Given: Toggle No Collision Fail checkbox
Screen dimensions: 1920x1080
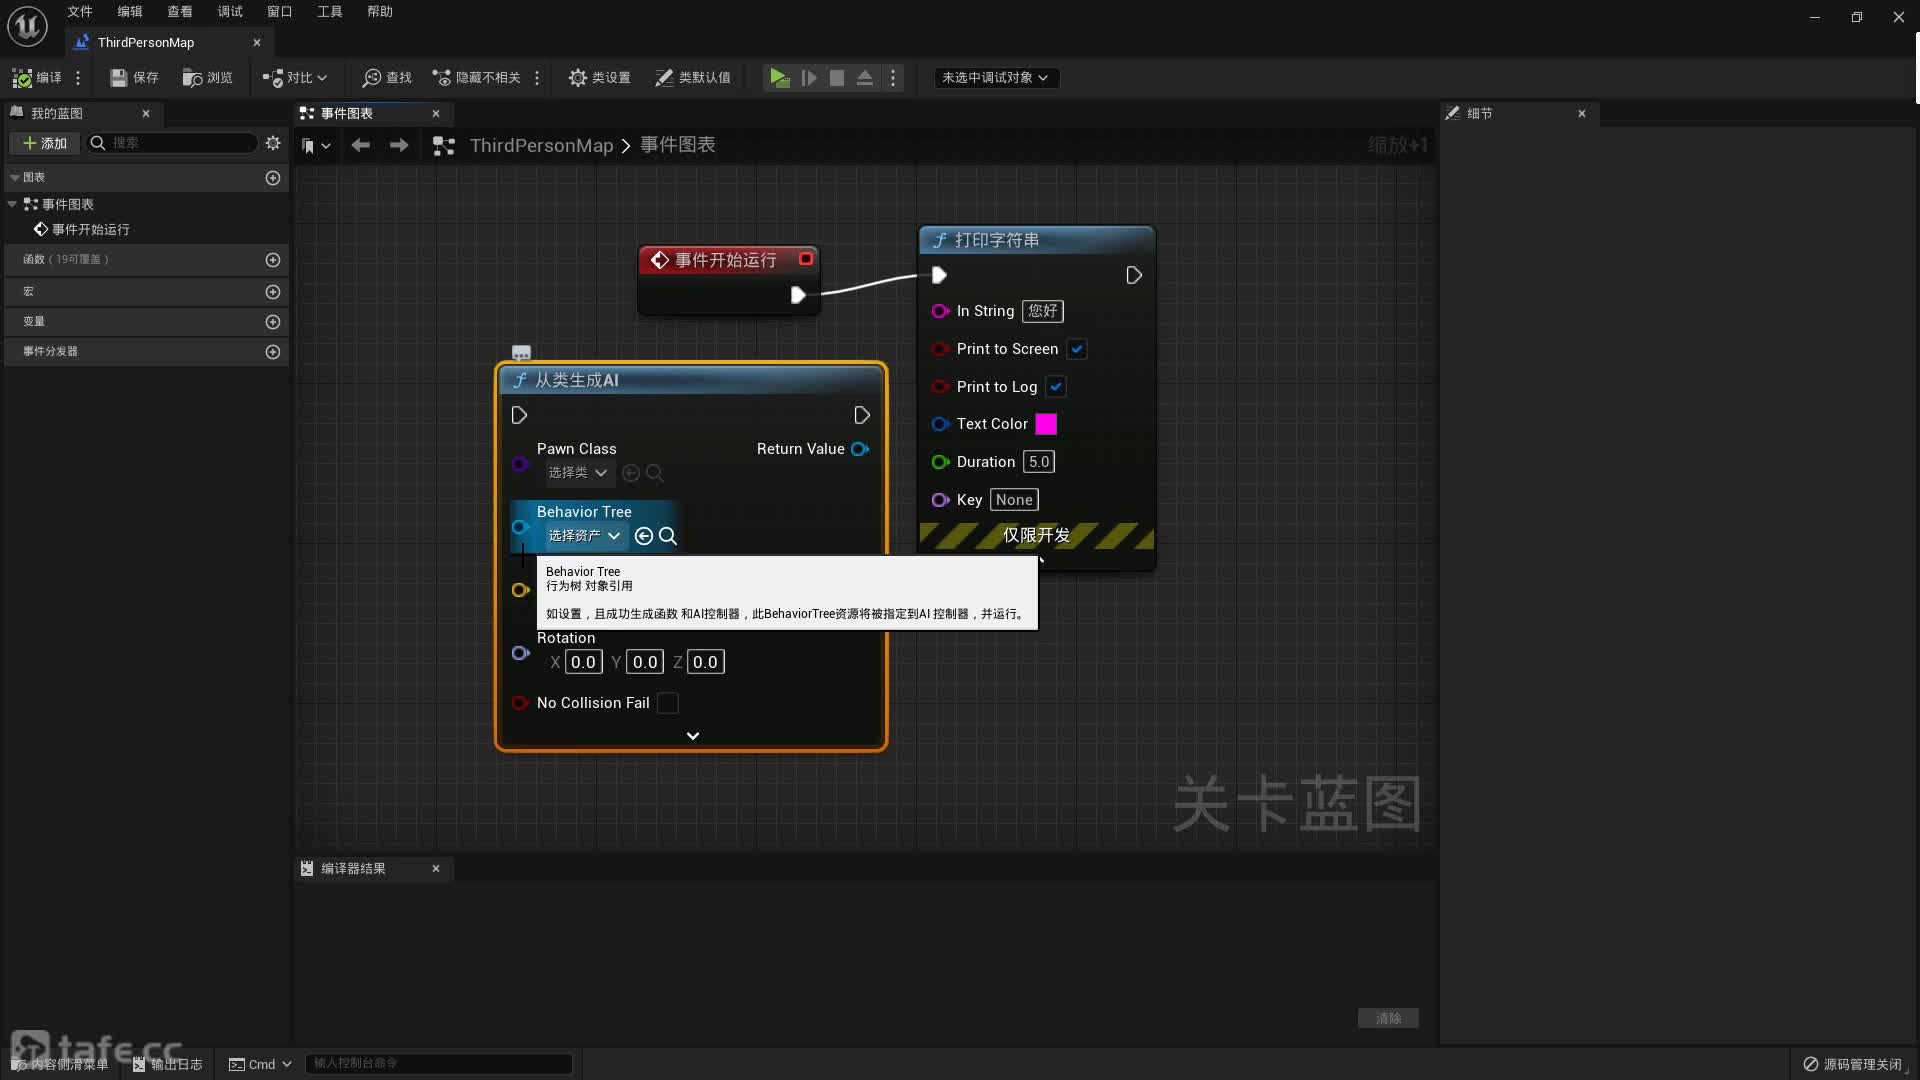Looking at the screenshot, I should (x=668, y=703).
